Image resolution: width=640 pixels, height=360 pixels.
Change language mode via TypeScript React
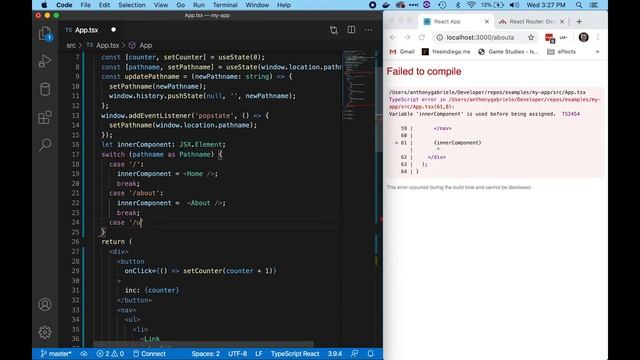click(295, 354)
